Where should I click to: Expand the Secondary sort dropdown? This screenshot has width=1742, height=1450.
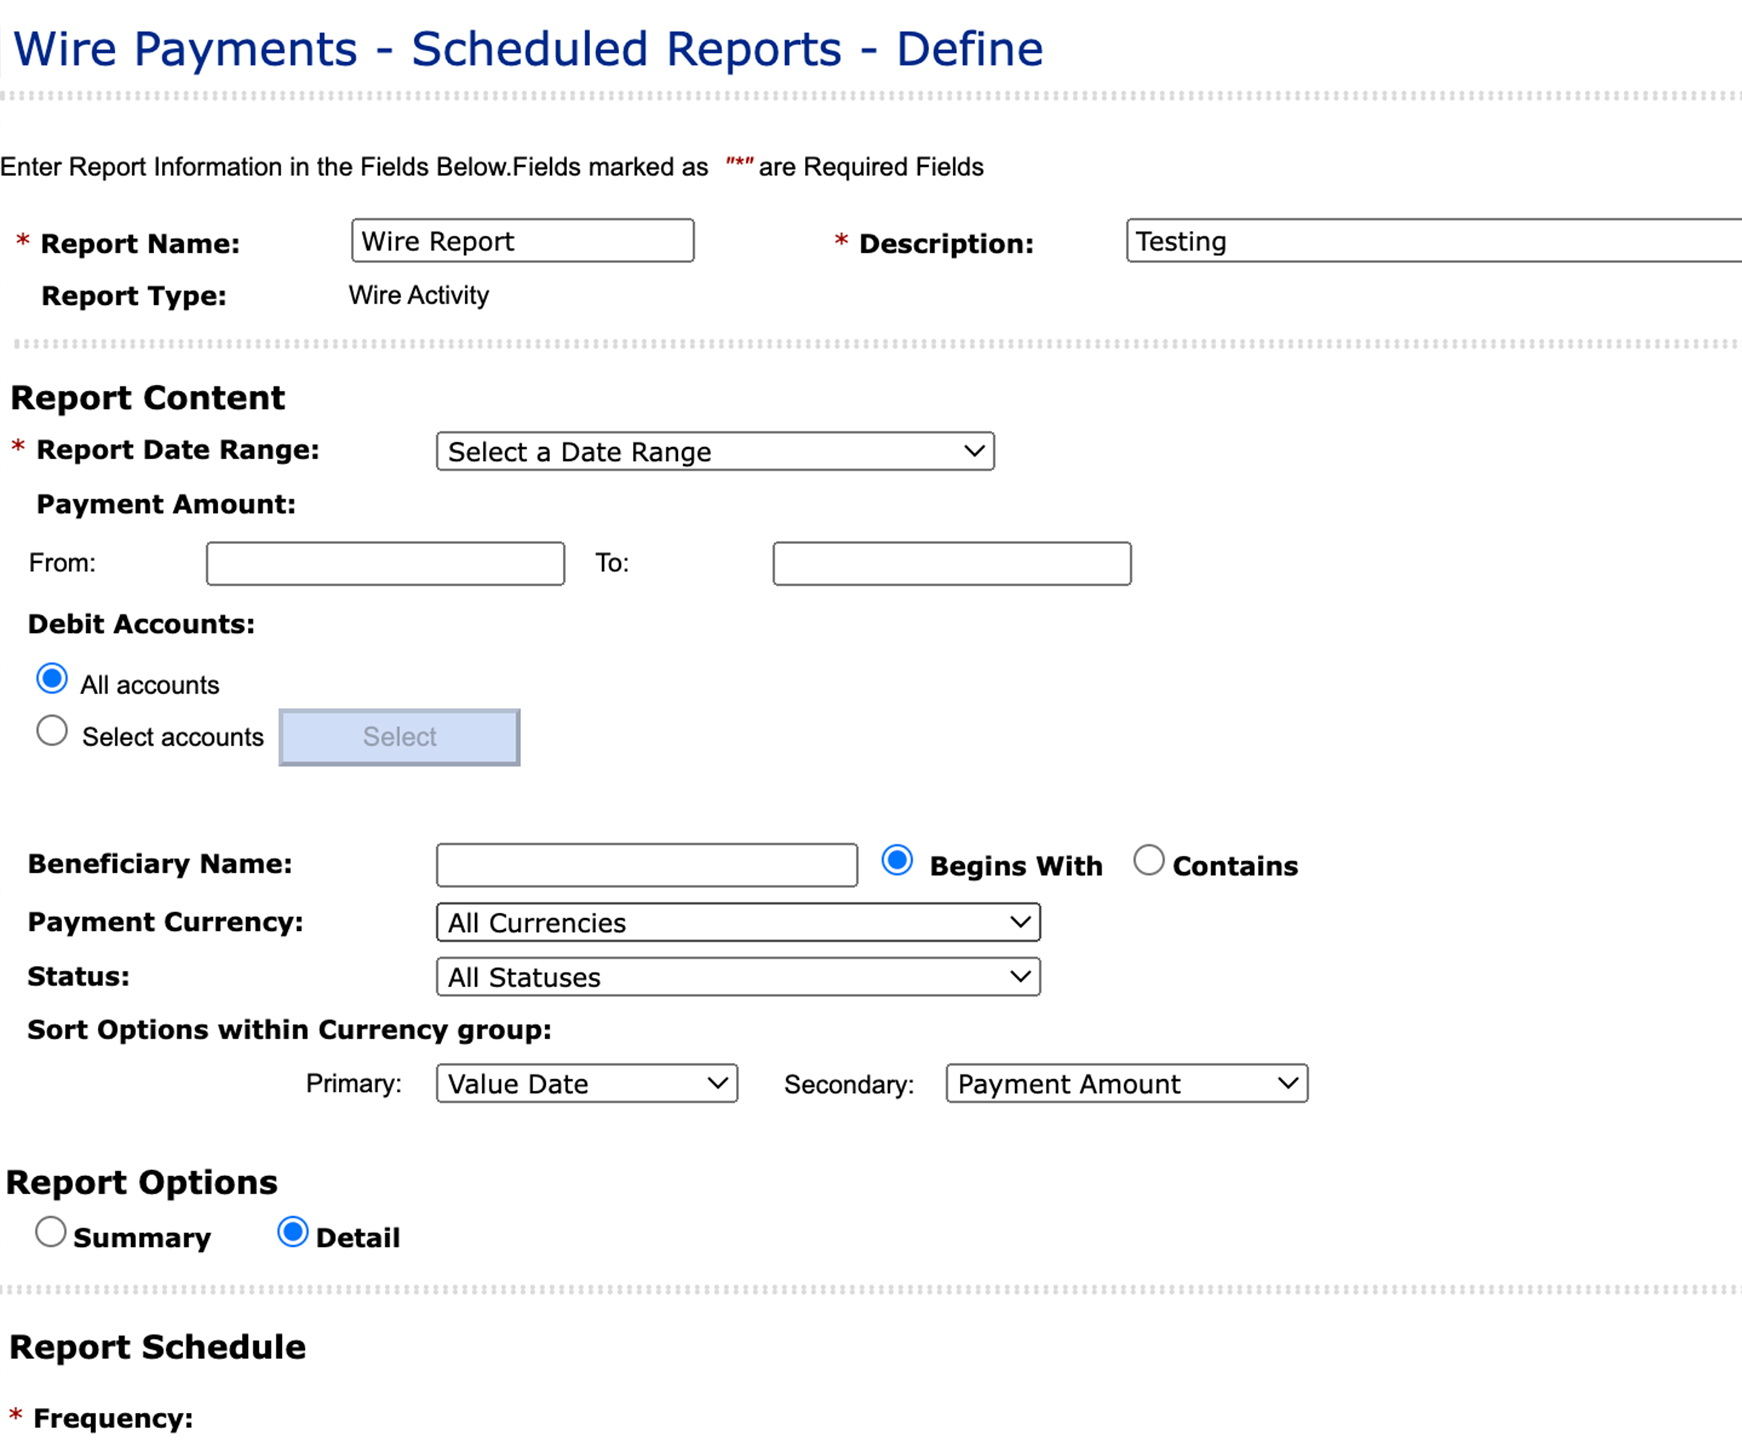1126,1084
